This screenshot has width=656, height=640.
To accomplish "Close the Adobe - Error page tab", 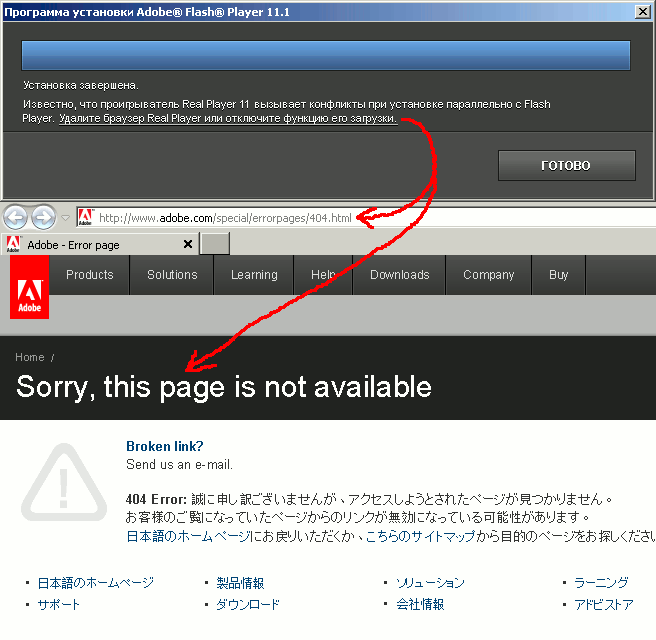I will coord(187,244).
